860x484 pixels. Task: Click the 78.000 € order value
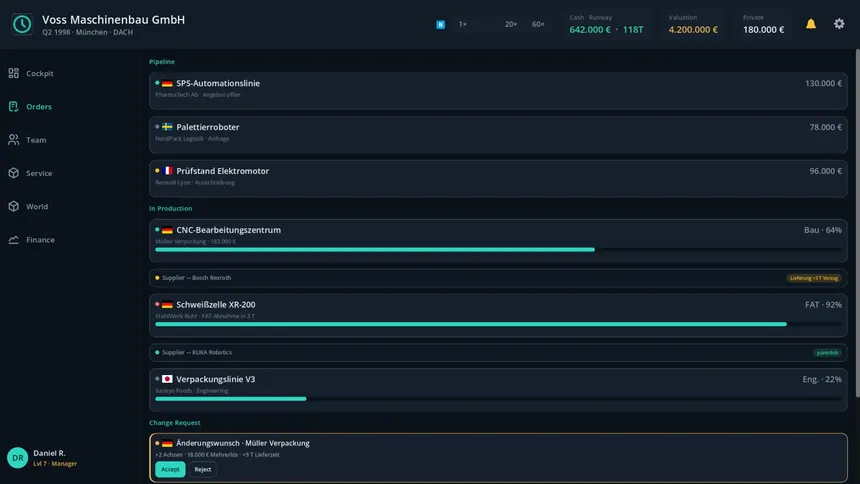click(825, 127)
